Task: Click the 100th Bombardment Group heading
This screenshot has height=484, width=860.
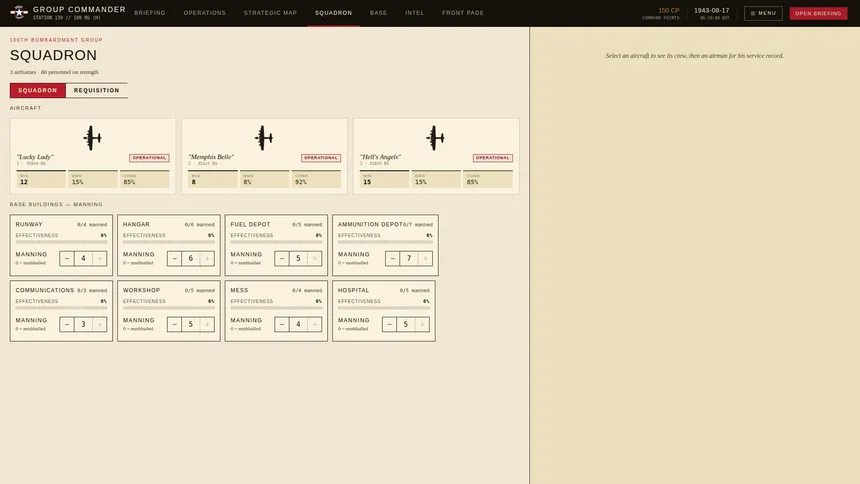Action: point(56,40)
